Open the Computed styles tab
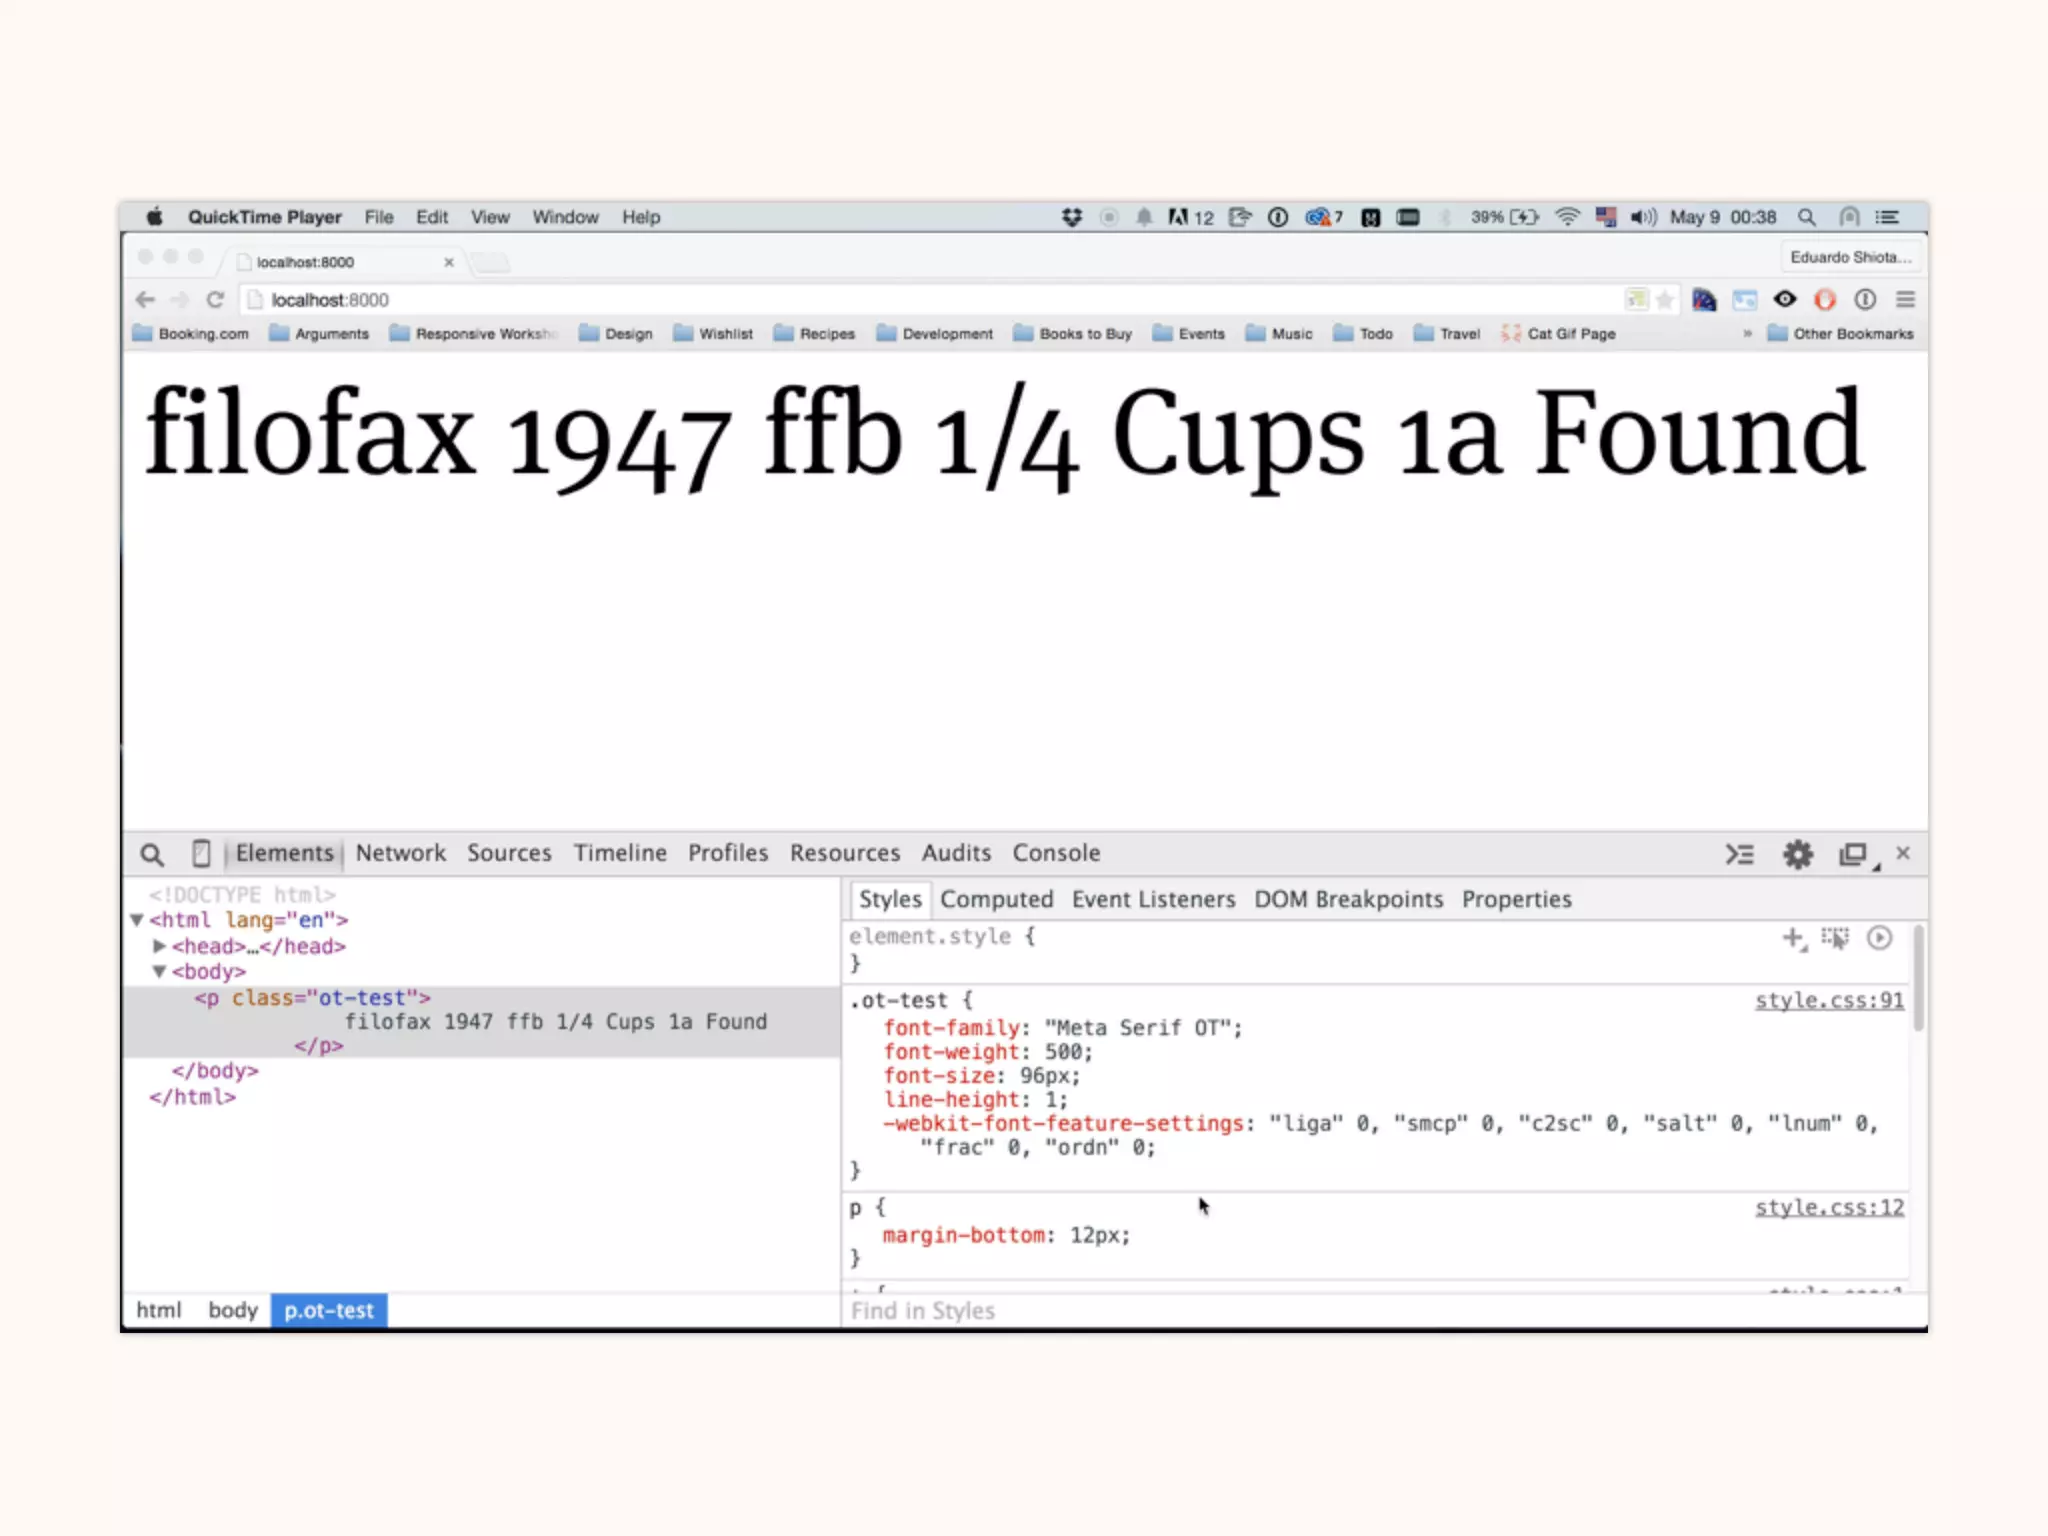Screen dimensions: 2048x1536 pyautogui.click(x=997, y=899)
